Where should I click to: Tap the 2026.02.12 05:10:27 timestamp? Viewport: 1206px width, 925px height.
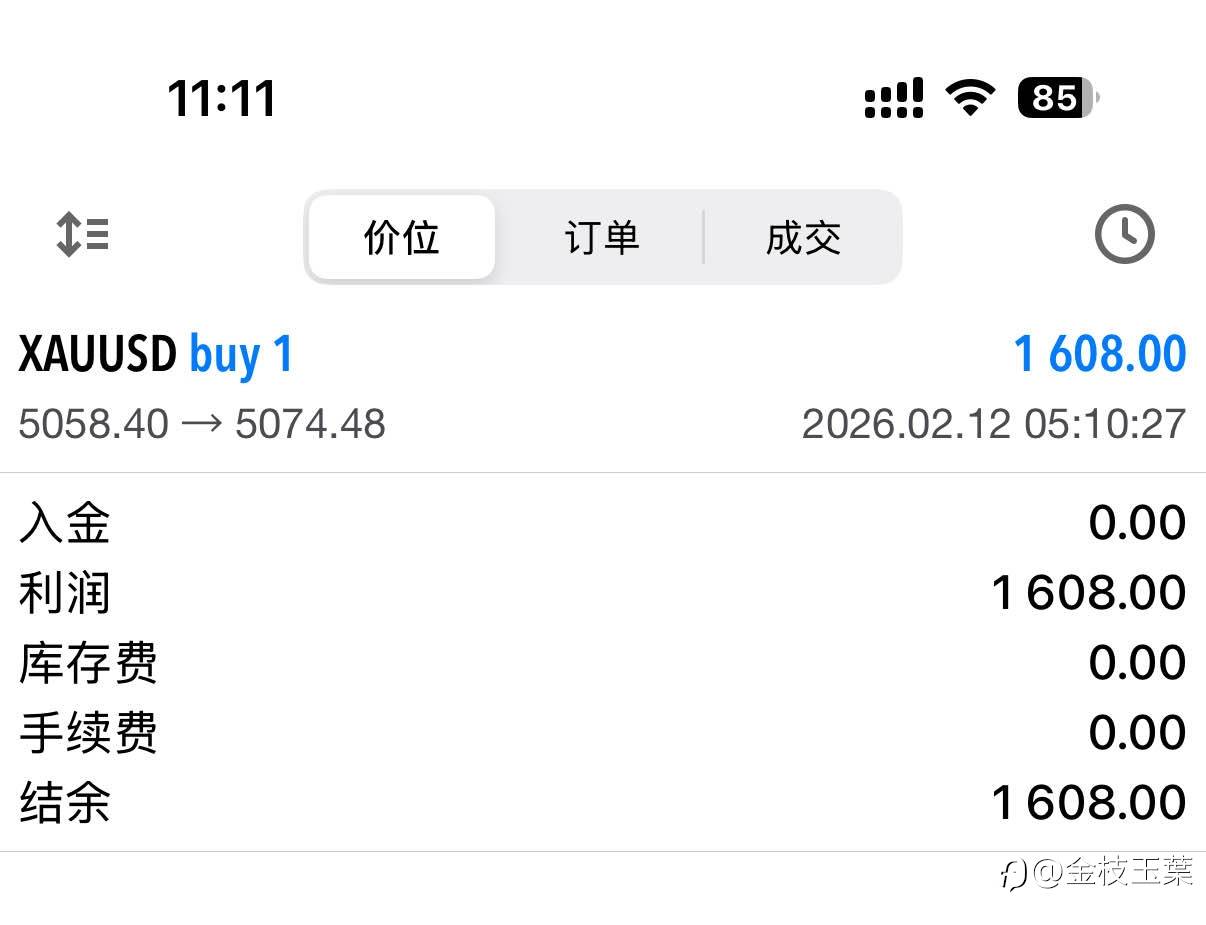point(993,424)
